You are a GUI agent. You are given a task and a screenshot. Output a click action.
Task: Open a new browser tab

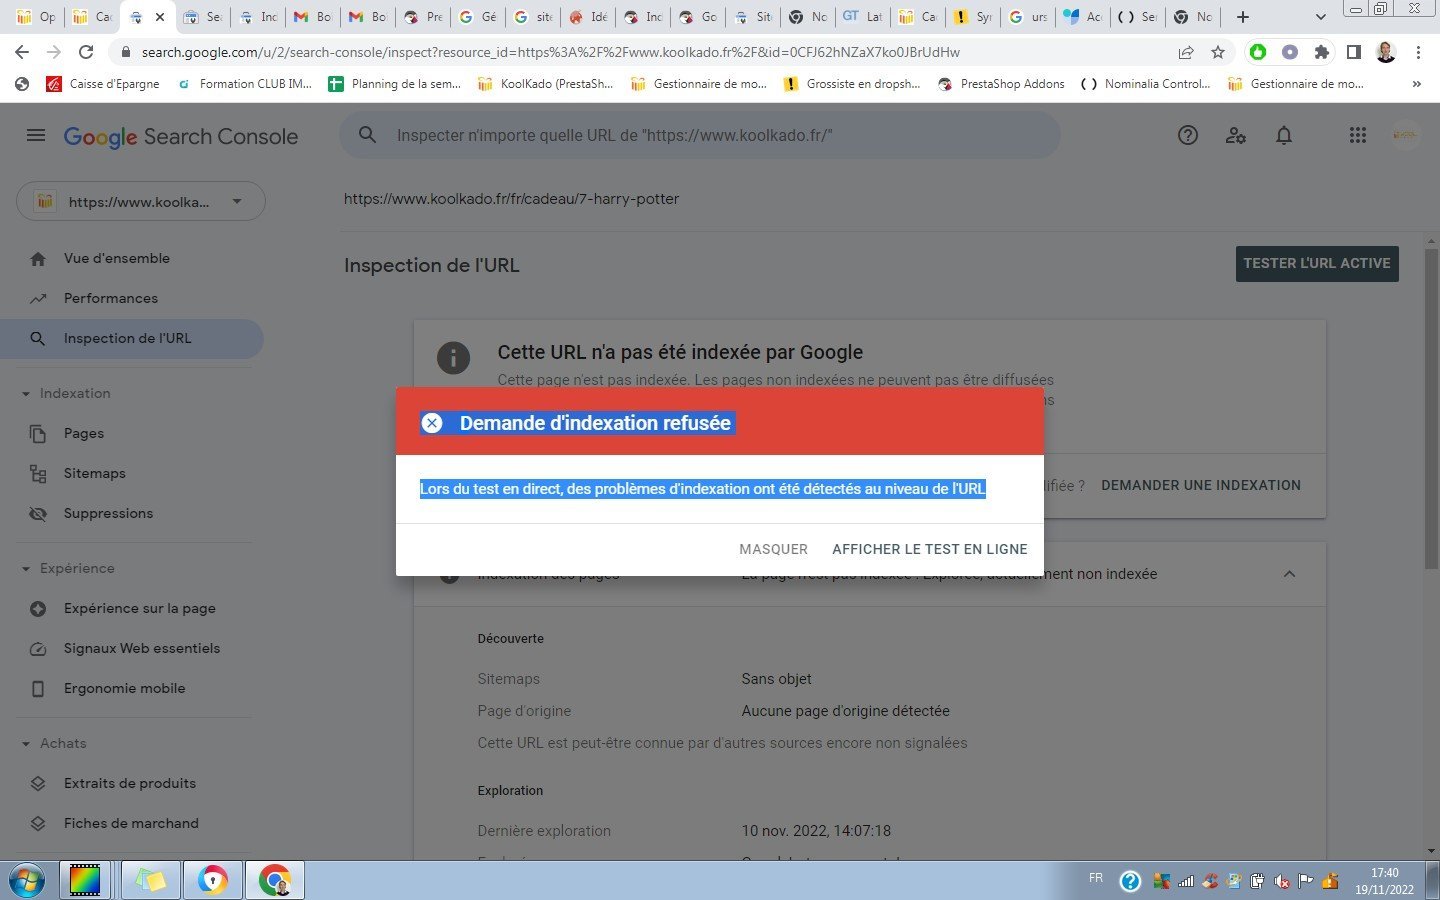click(x=1243, y=17)
